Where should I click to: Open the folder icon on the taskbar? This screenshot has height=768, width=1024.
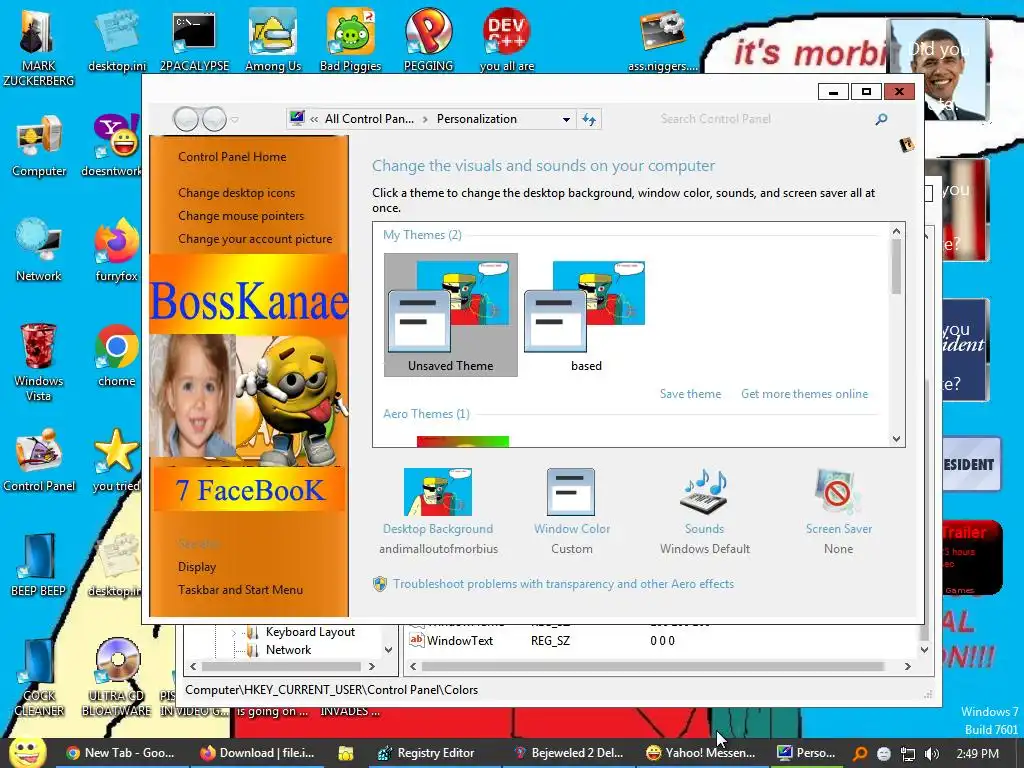pyautogui.click(x=345, y=753)
